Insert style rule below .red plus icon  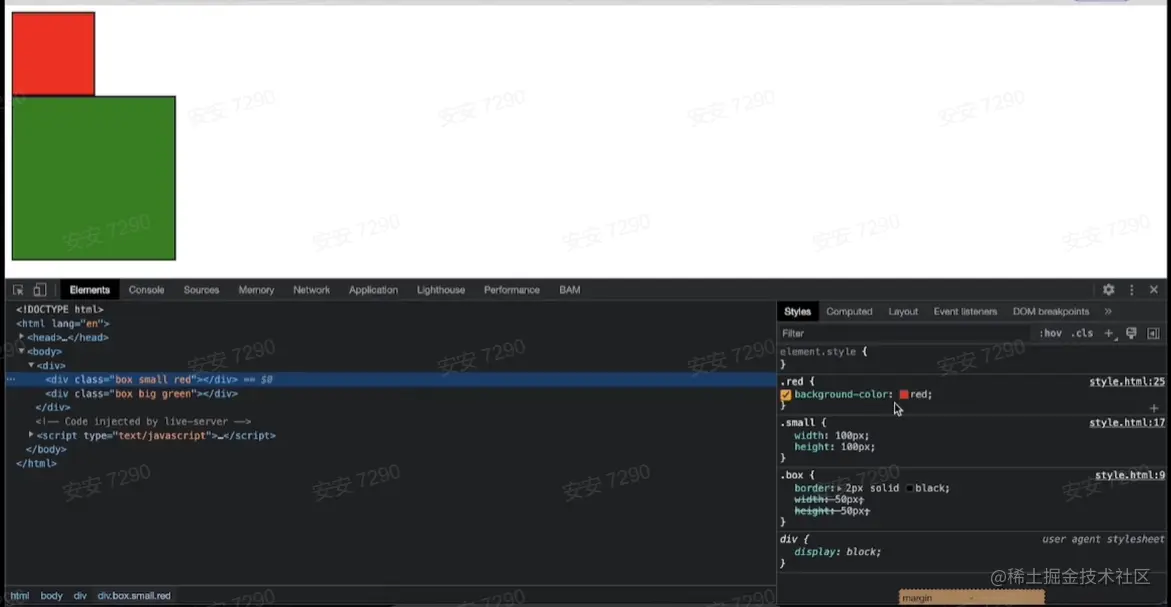point(1154,408)
